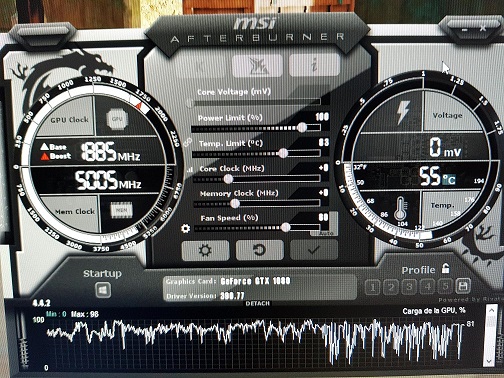Click the link icon next to Temp. Limit
This screenshot has width=504, height=378.
pos(187,143)
